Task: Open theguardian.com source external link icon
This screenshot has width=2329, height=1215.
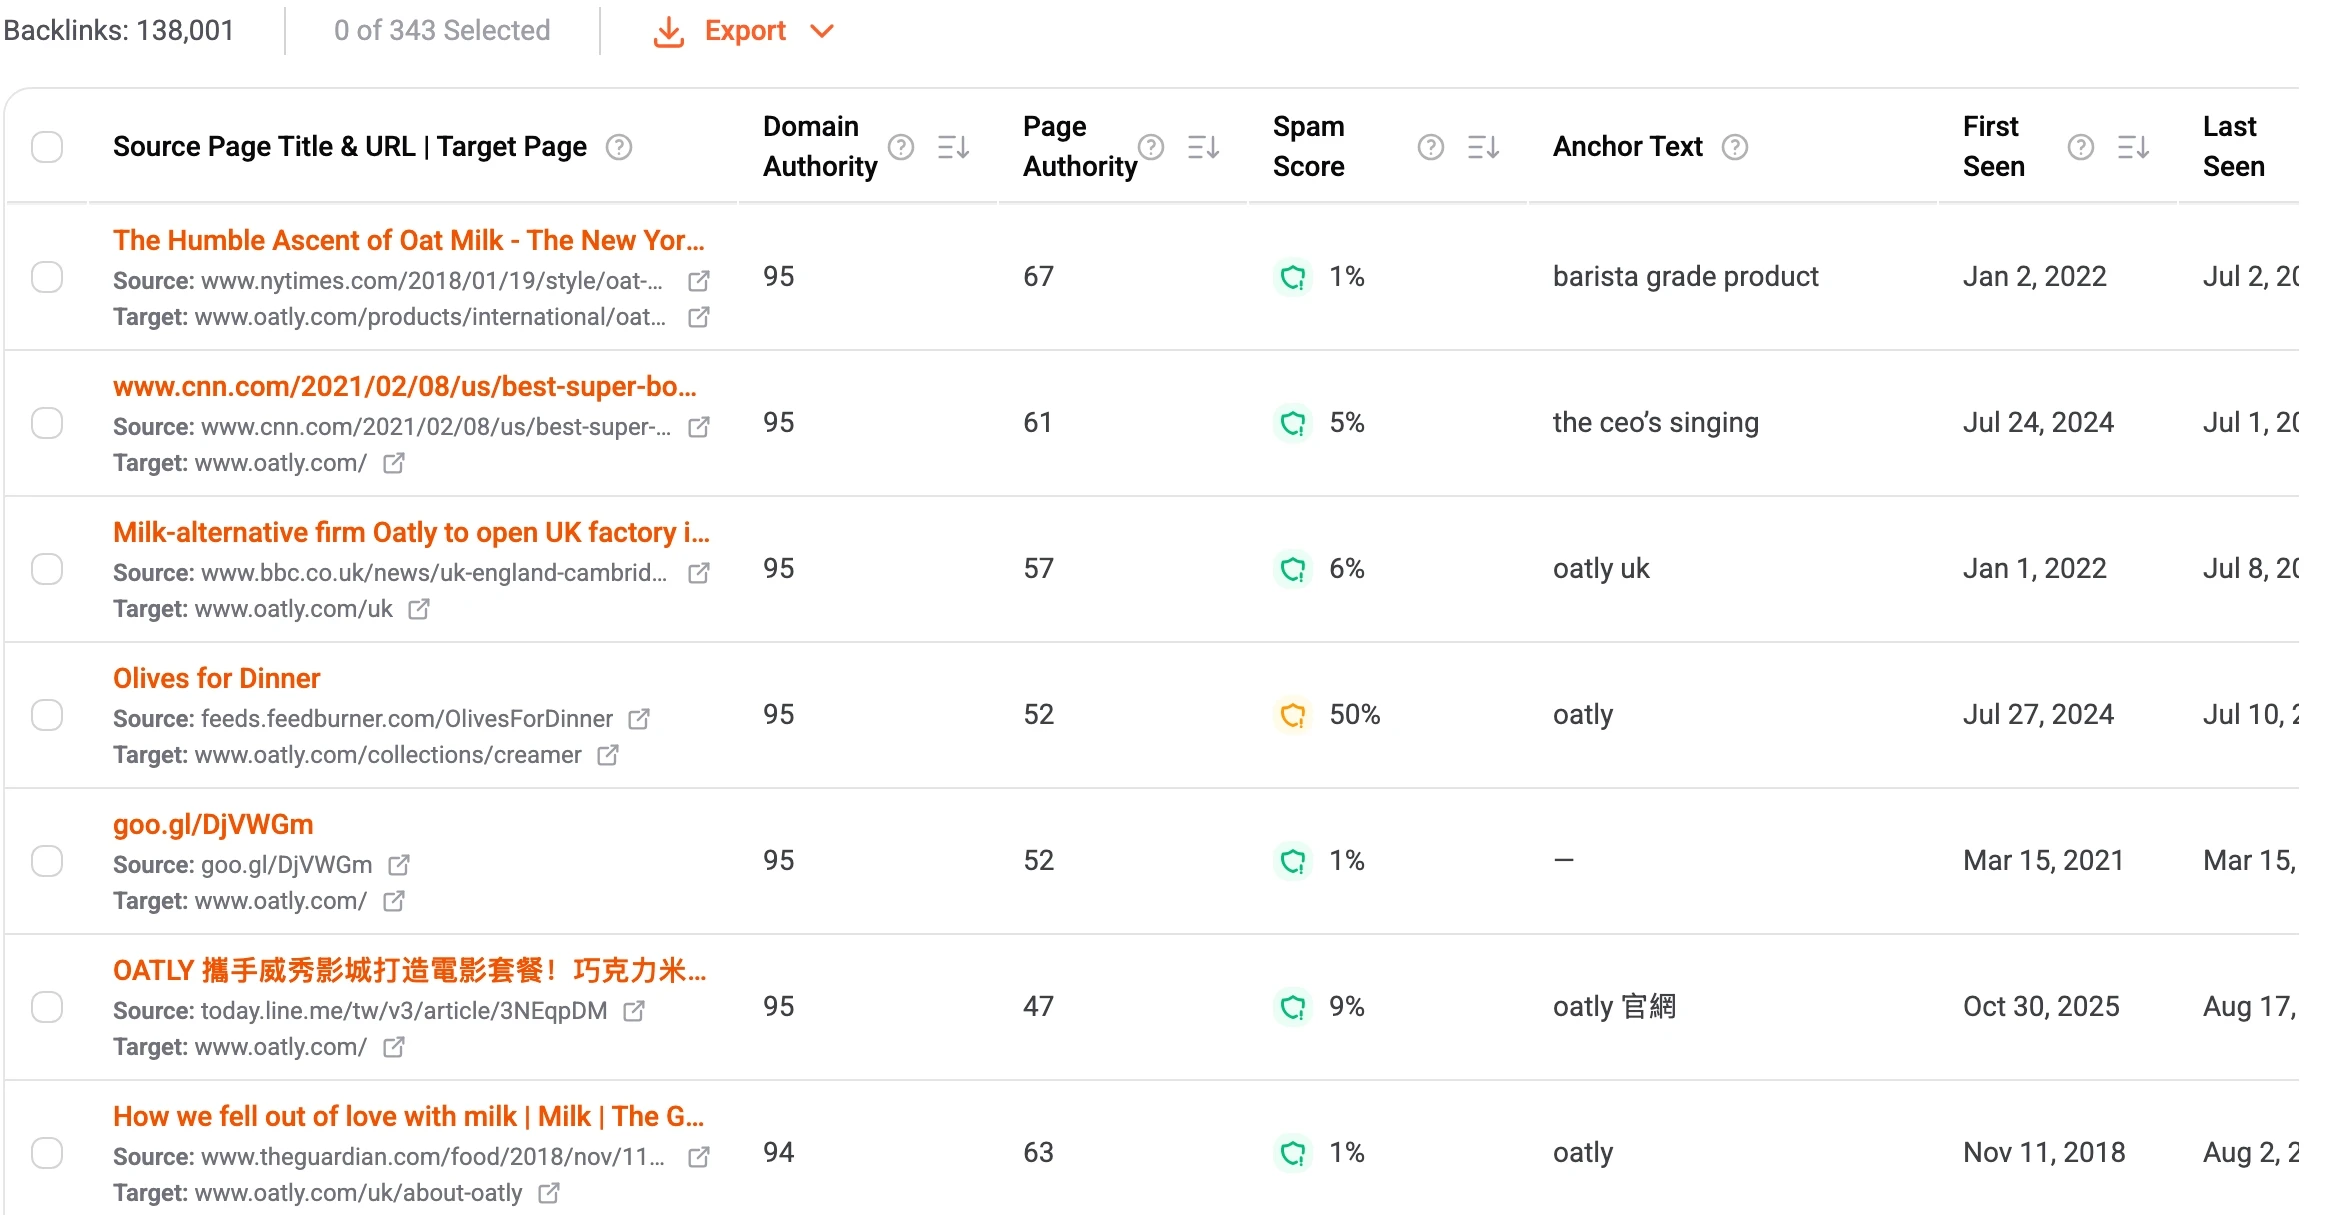Action: tap(699, 1157)
